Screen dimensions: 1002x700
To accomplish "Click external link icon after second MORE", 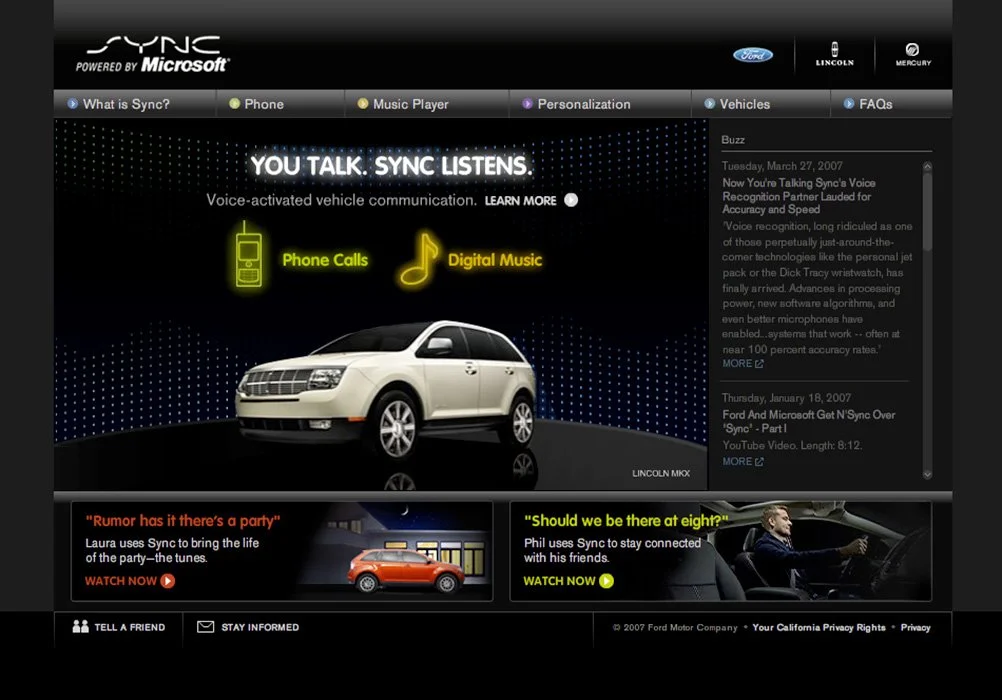I will point(759,462).
